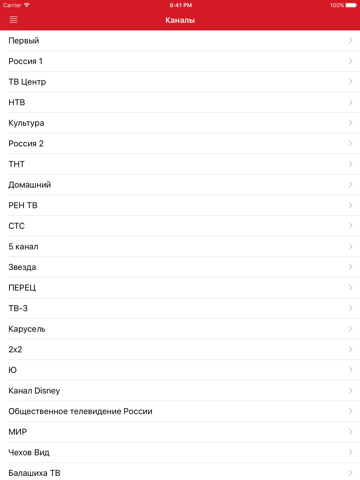Select the Карусель channel
This screenshot has width=360, height=480.
[180, 329]
